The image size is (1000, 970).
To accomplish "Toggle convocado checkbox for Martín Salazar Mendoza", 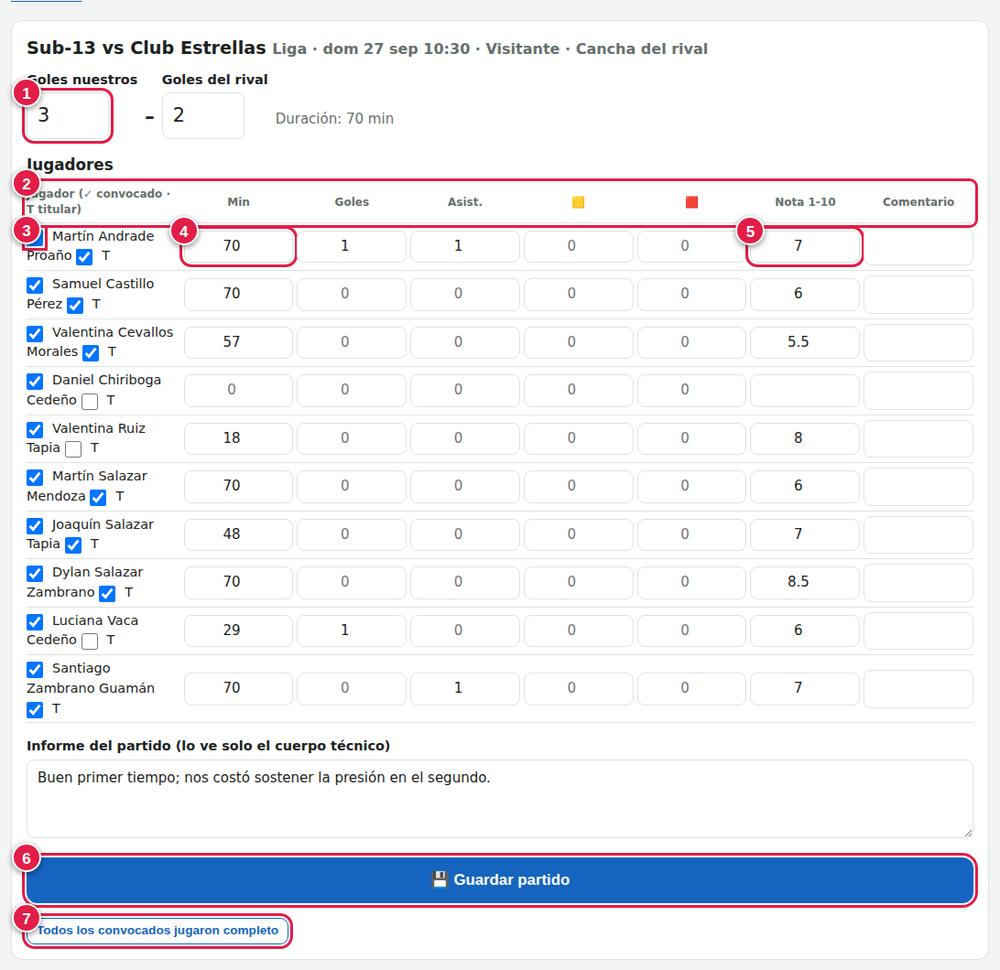I will coord(35,477).
